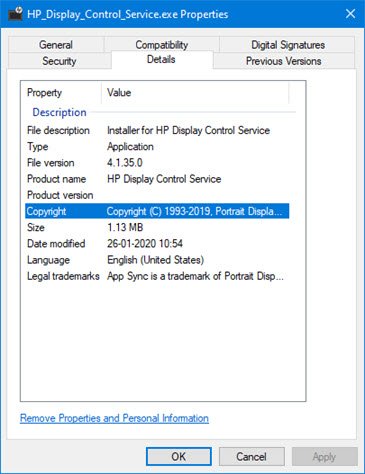Viewport: 365px width, 474px height.
Task: Close the Properties dialog window
Action: pos(350,14)
